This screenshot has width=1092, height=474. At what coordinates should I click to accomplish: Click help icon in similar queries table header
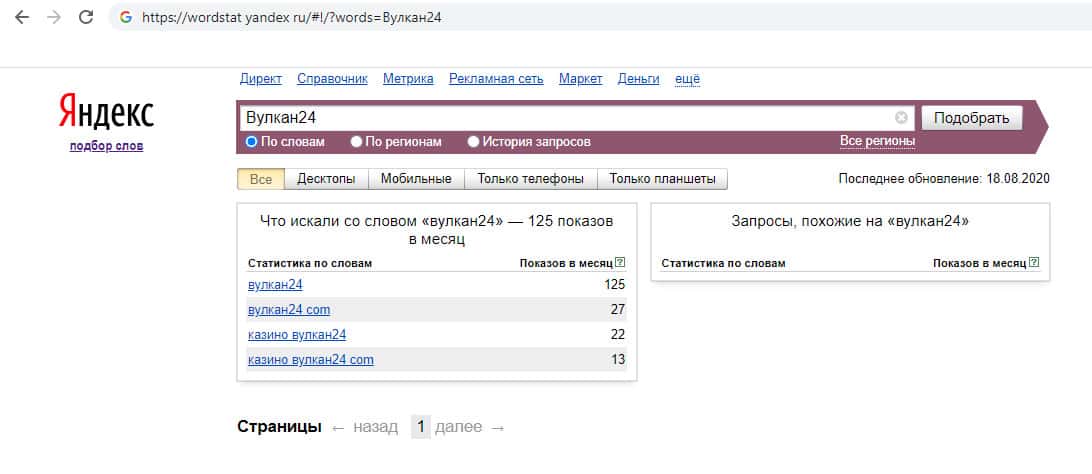(x=1034, y=263)
